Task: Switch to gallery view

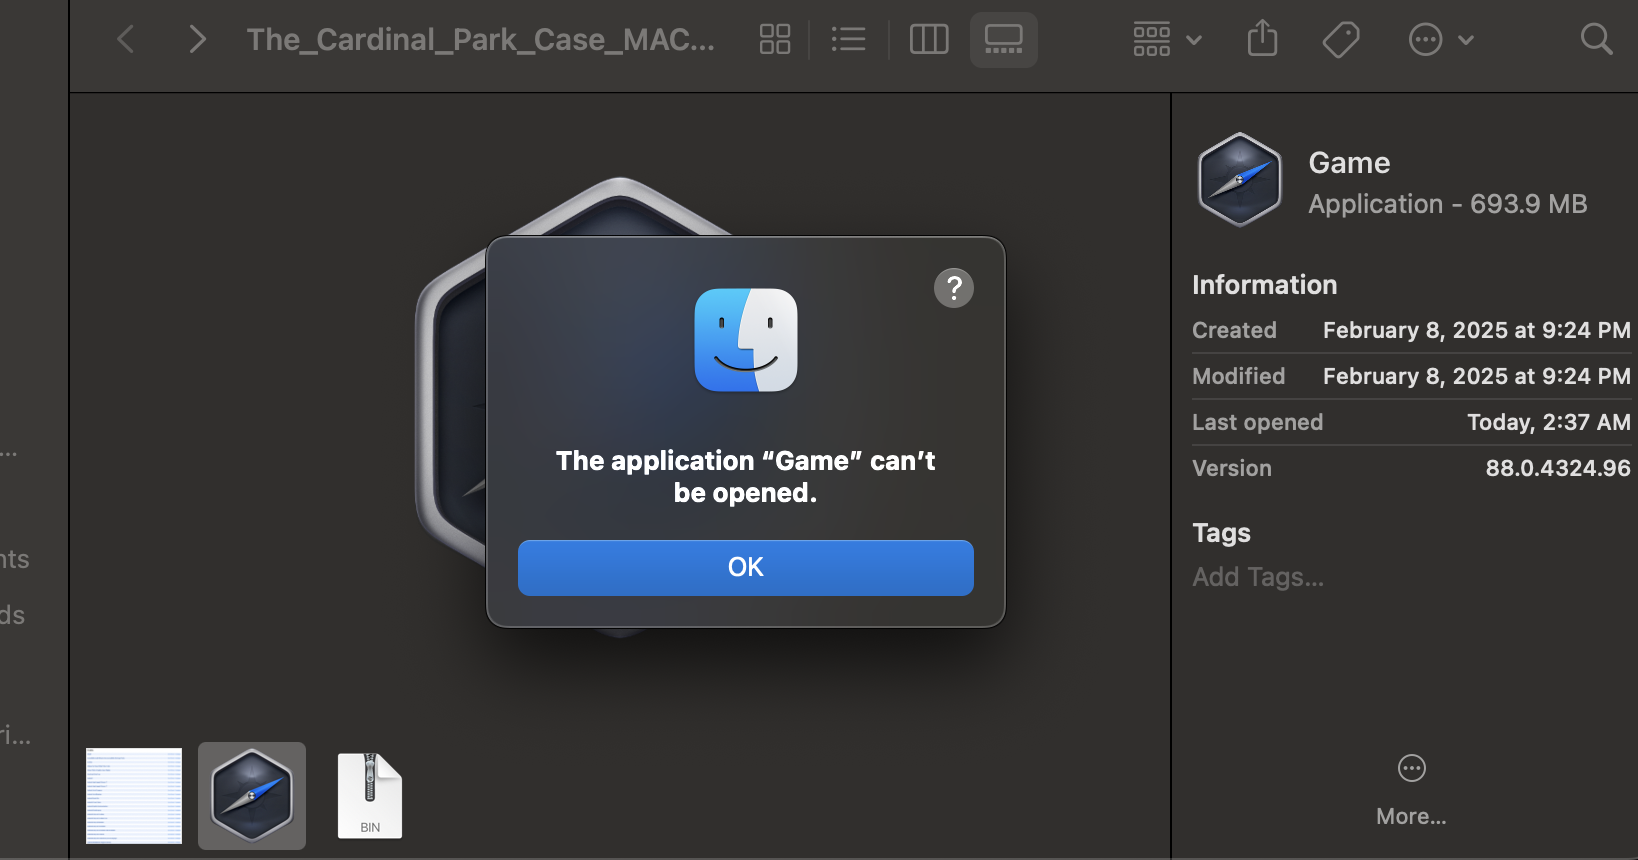Action: pyautogui.click(x=1004, y=40)
